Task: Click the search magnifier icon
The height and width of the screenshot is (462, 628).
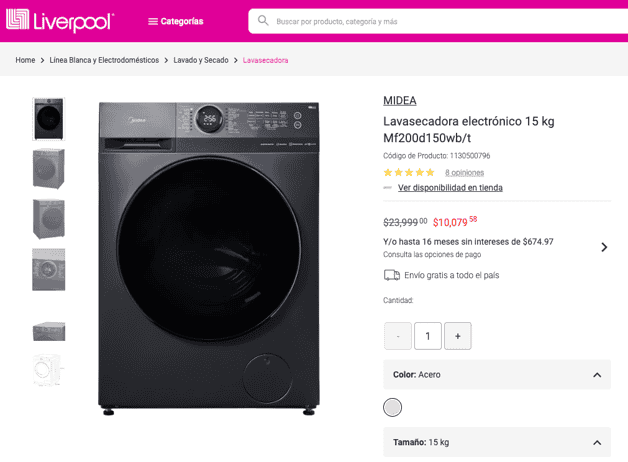Action: click(x=263, y=20)
